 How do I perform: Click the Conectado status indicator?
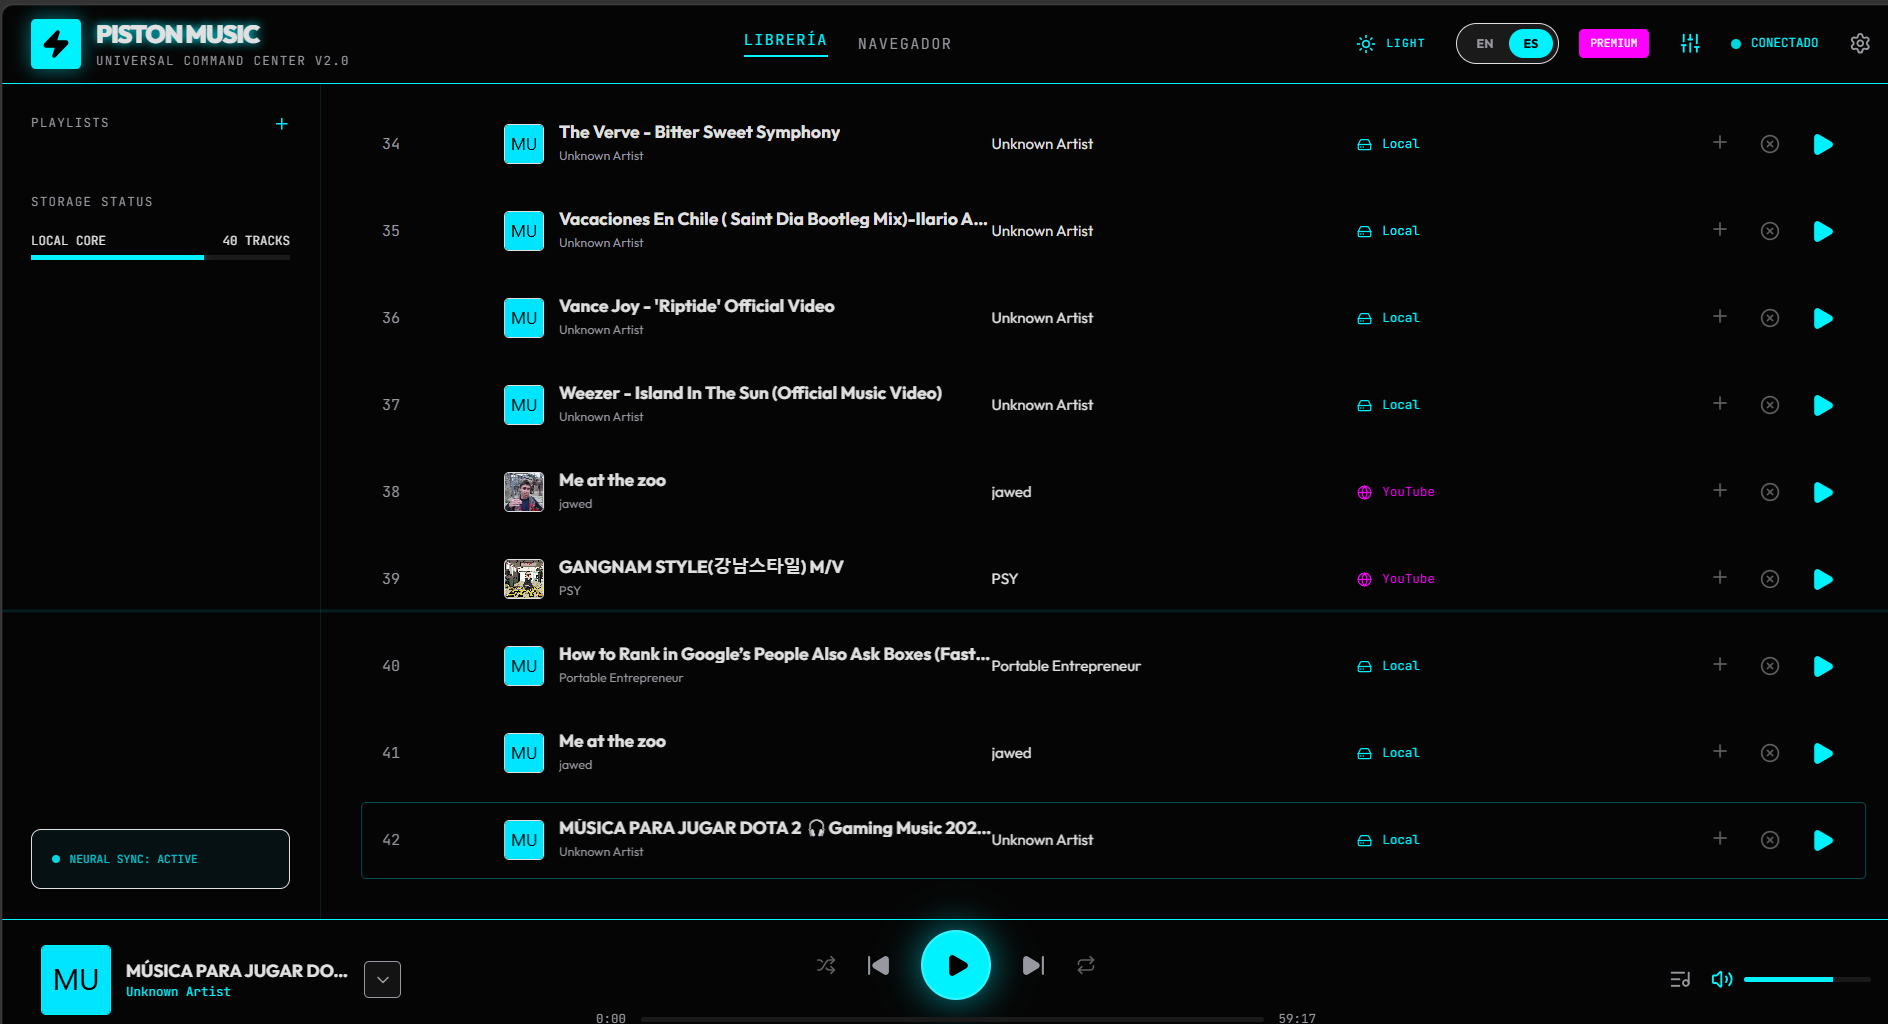[x=1775, y=43]
